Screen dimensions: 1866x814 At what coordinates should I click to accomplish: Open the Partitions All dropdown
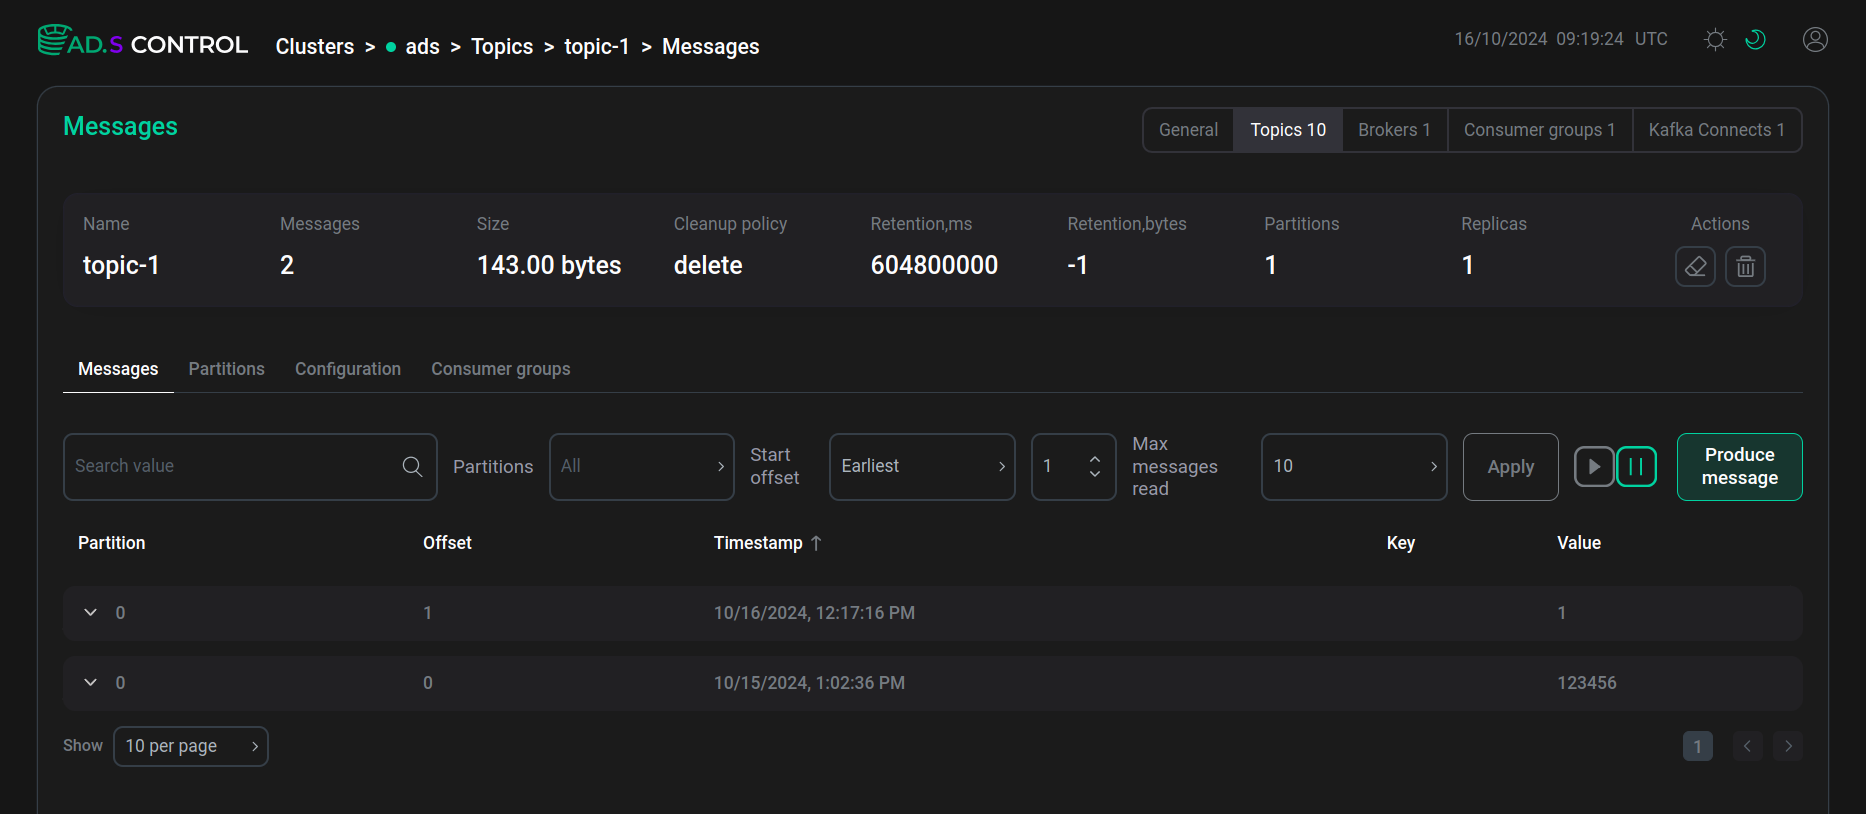[x=642, y=466]
